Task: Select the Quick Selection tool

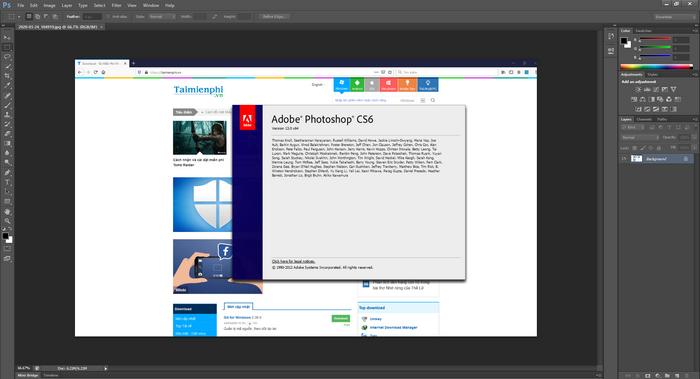Action: [x=7, y=67]
